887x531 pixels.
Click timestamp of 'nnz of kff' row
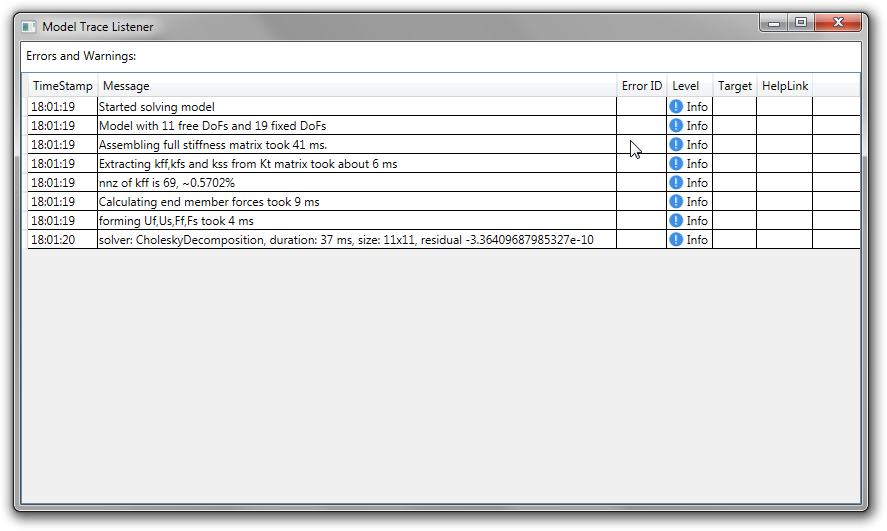point(62,183)
